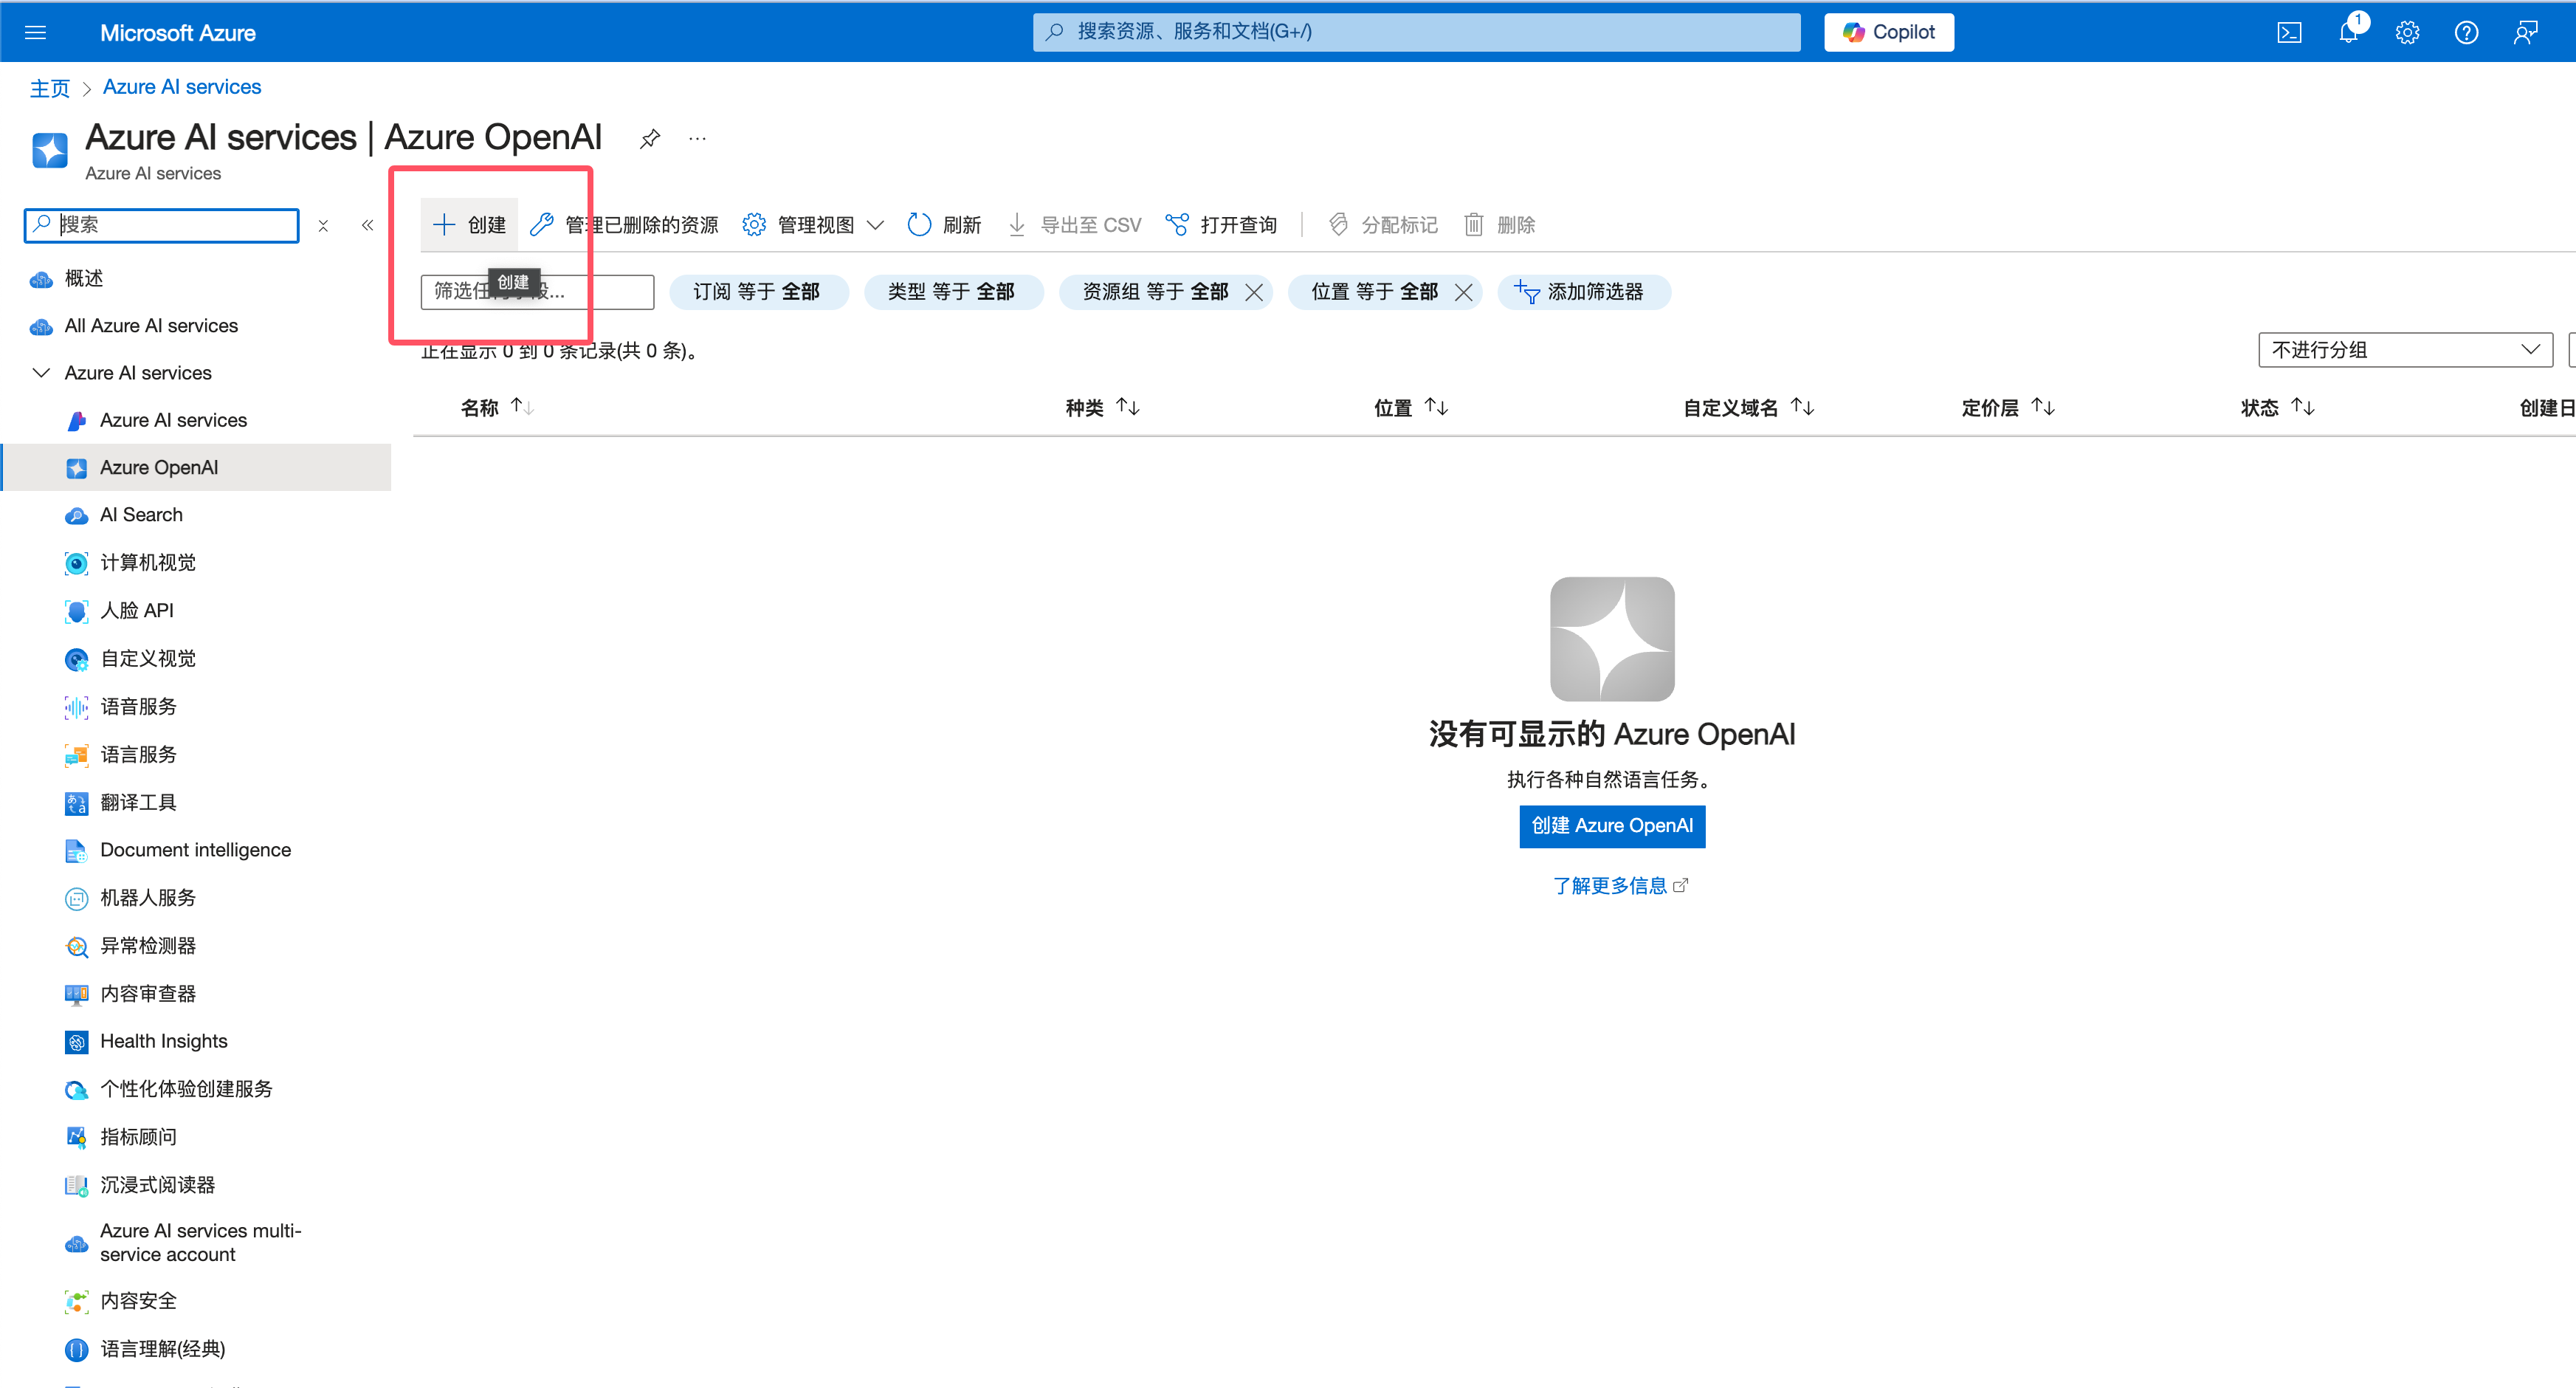The image size is (2576, 1388).
Task: Sort by the 名称 column
Action: [497, 407]
